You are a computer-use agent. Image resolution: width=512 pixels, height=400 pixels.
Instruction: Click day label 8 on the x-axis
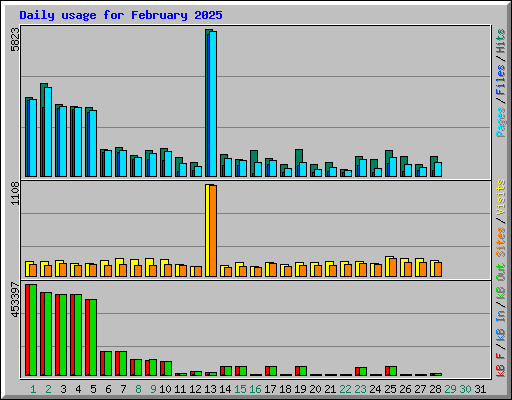click(x=138, y=389)
